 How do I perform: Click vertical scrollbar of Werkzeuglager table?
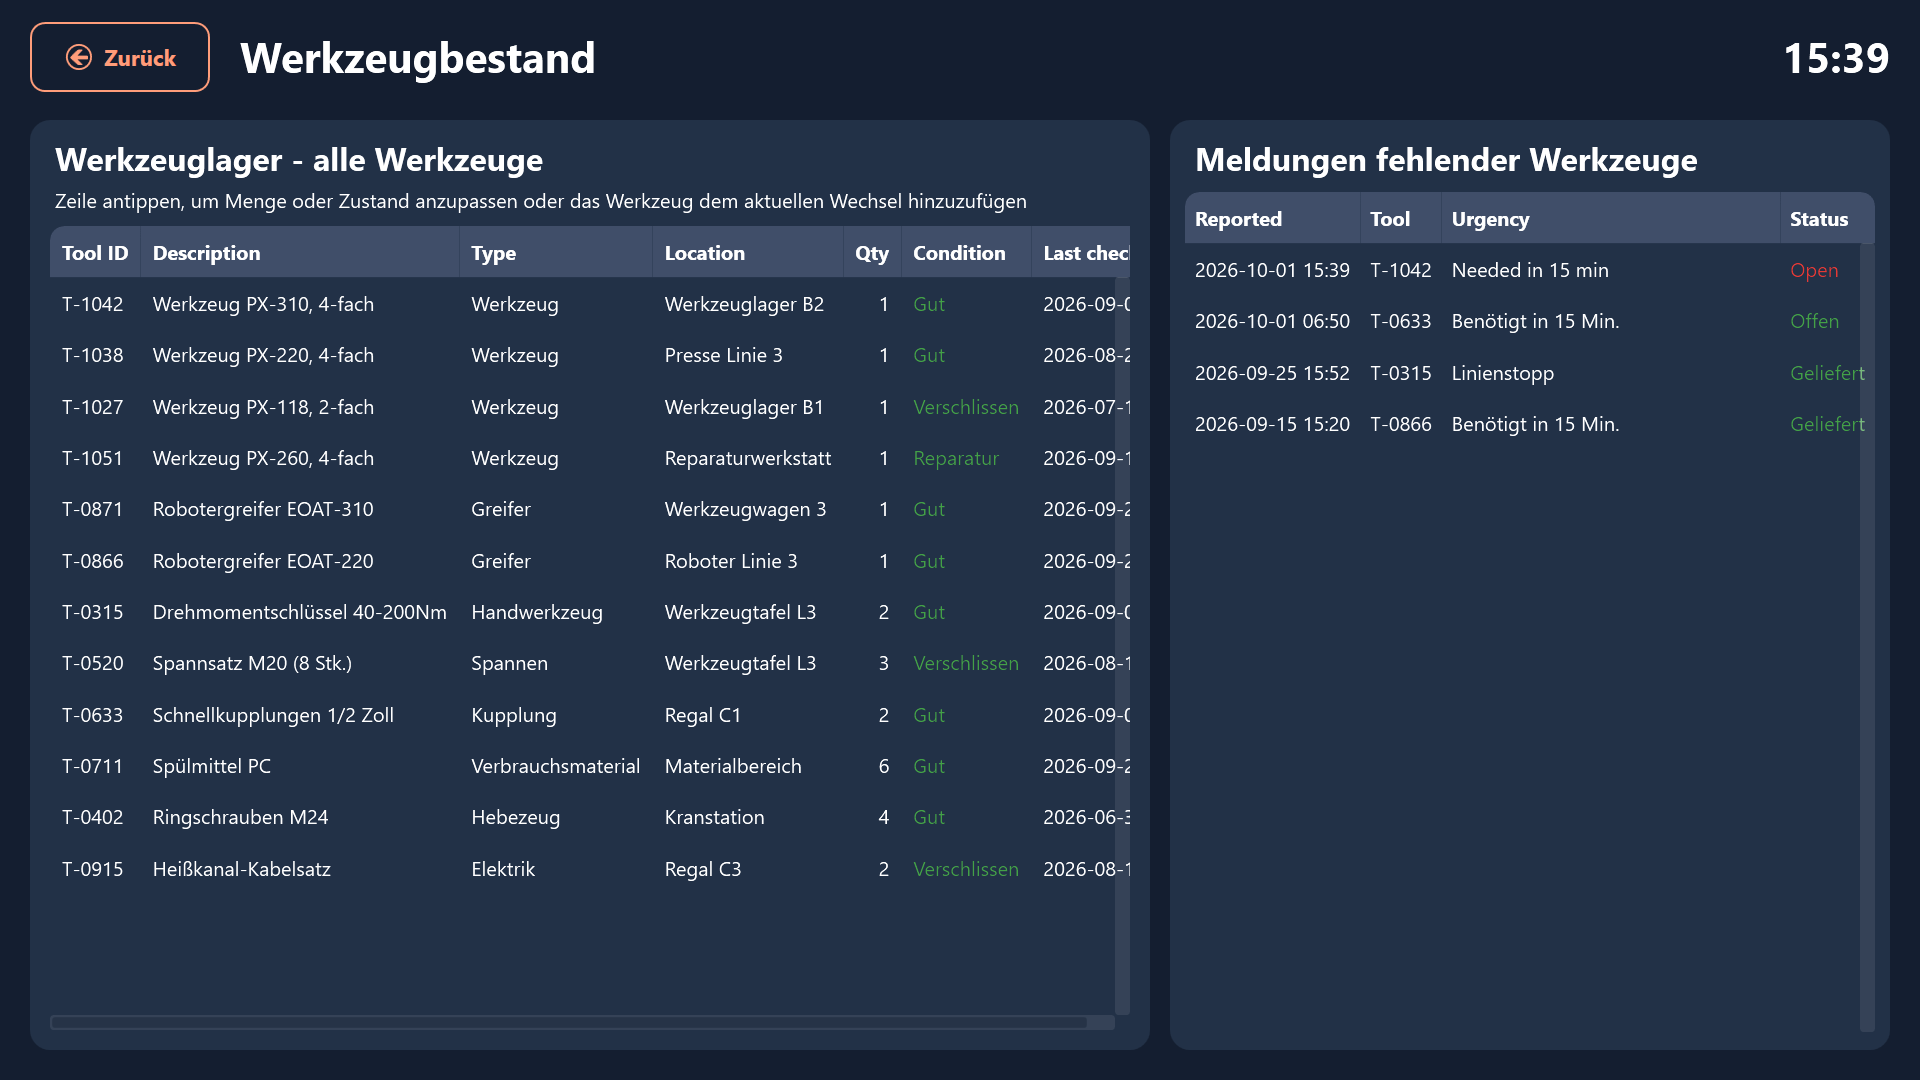1122,645
